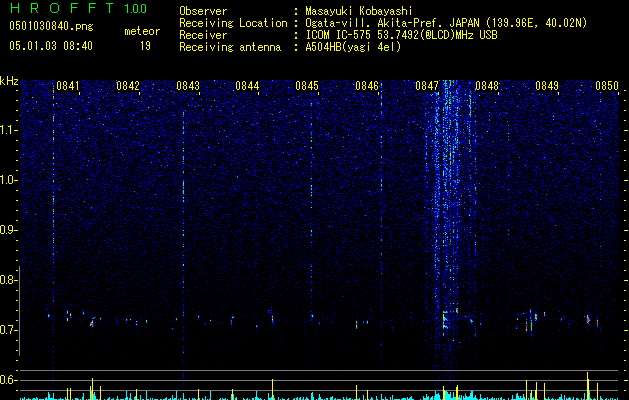629x400 pixels.
Task: Click the HROFFT title text
Action: pos(63,8)
